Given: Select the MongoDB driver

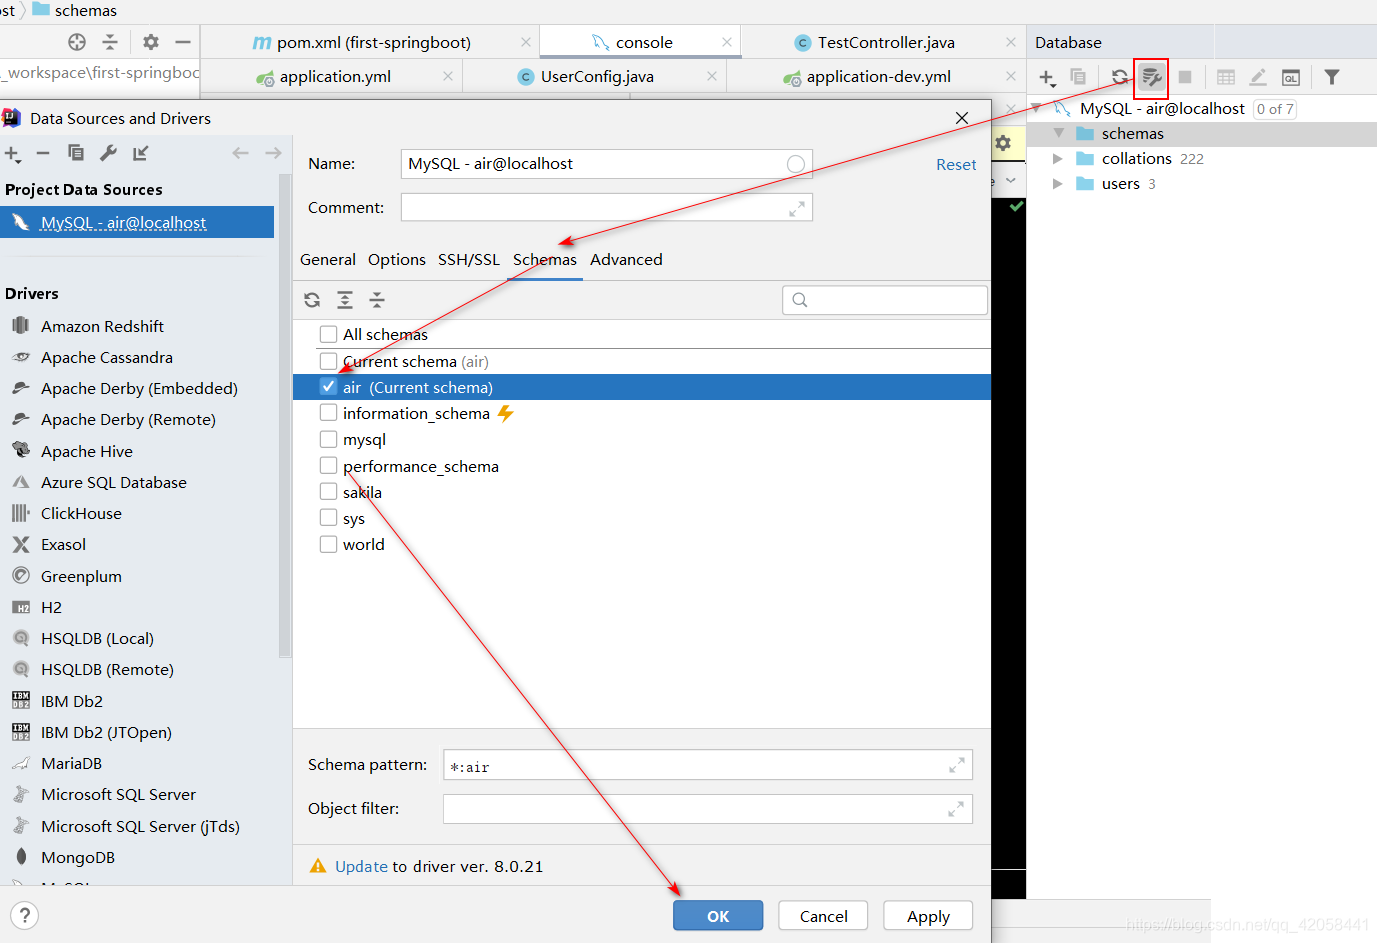Looking at the screenshot, I should click(x=78, y=857).
